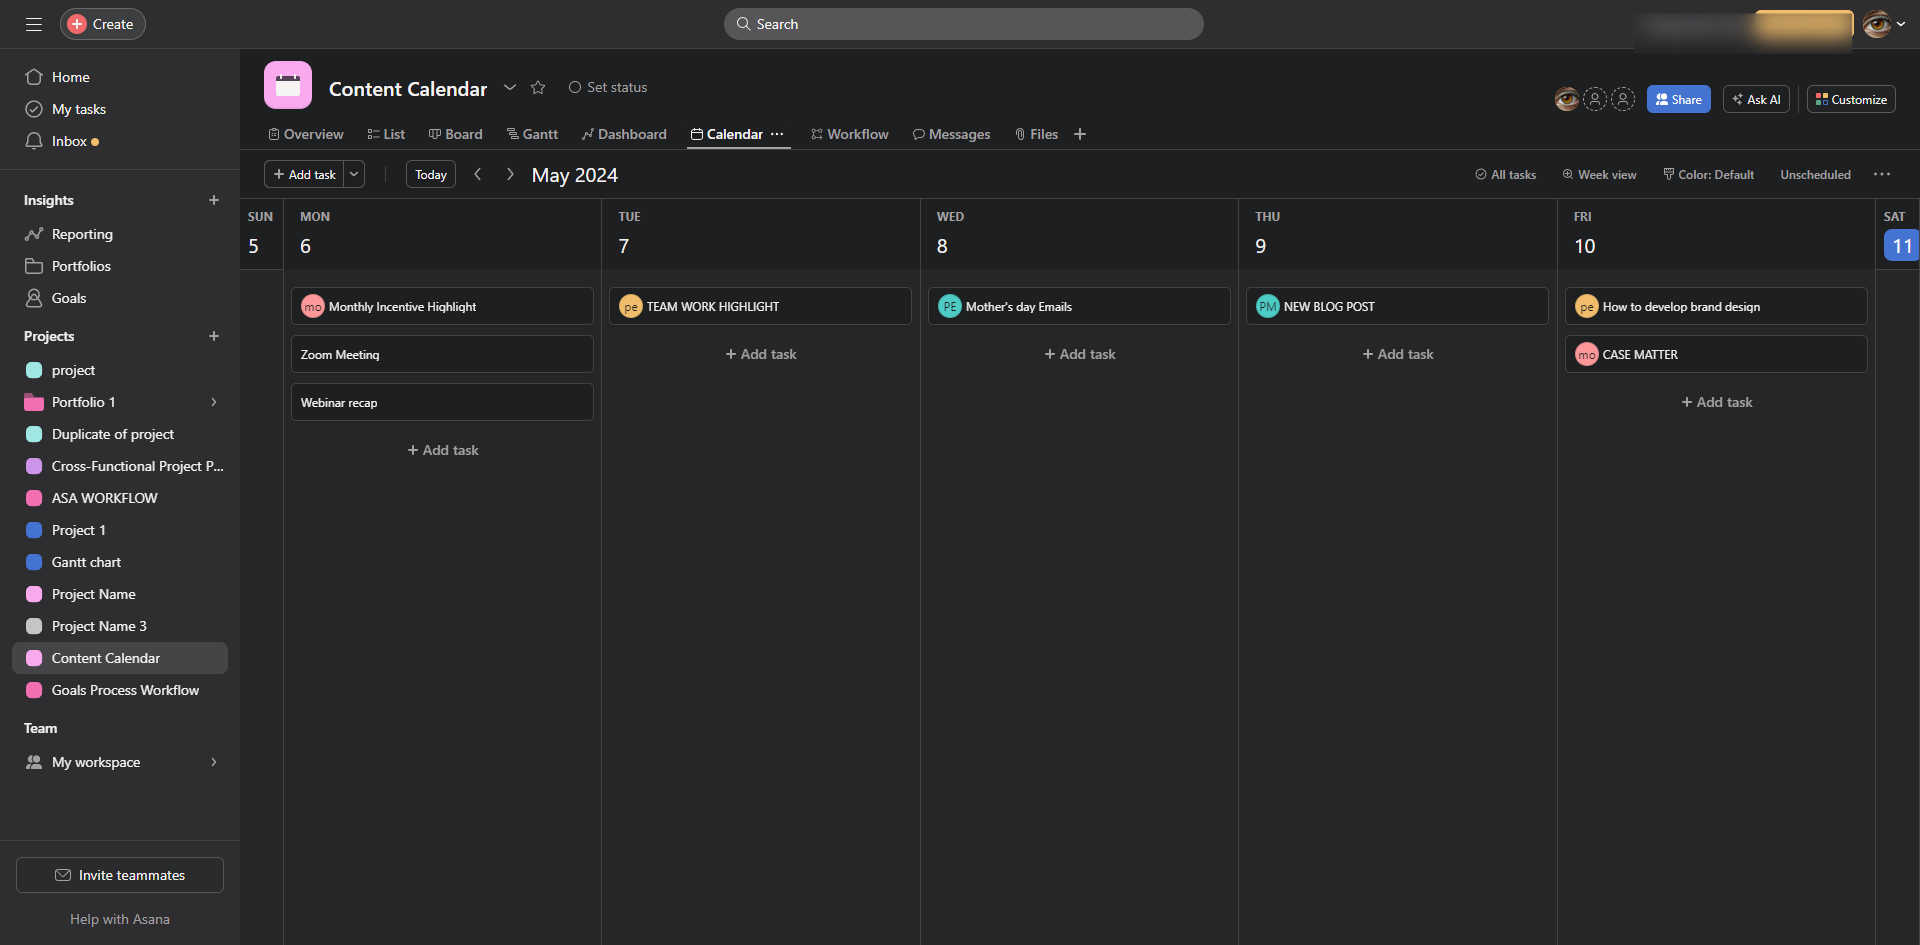Image resolution: width=1920 pixels, height=945 pixels.
Task: Click Invite teammates button
Action: [120, 875]
